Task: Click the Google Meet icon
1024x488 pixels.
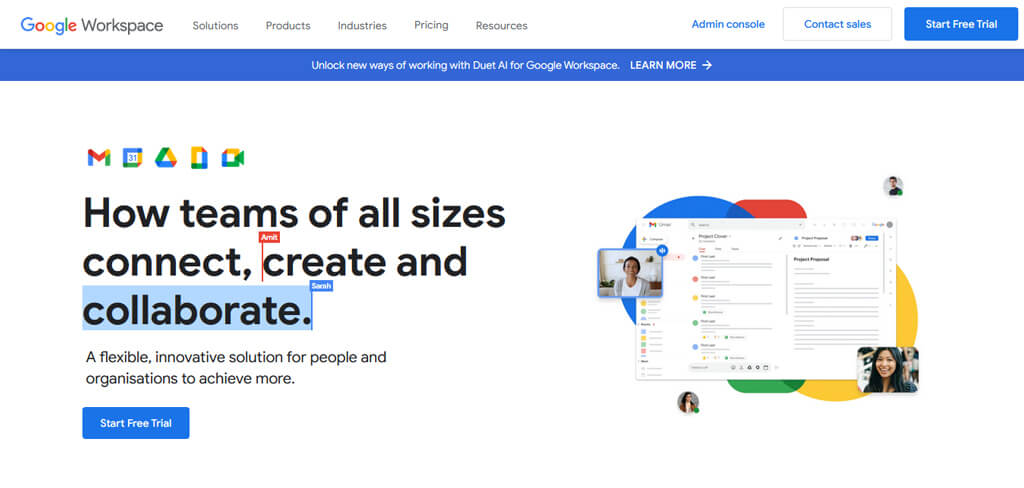Action: [x=232, y=157]
